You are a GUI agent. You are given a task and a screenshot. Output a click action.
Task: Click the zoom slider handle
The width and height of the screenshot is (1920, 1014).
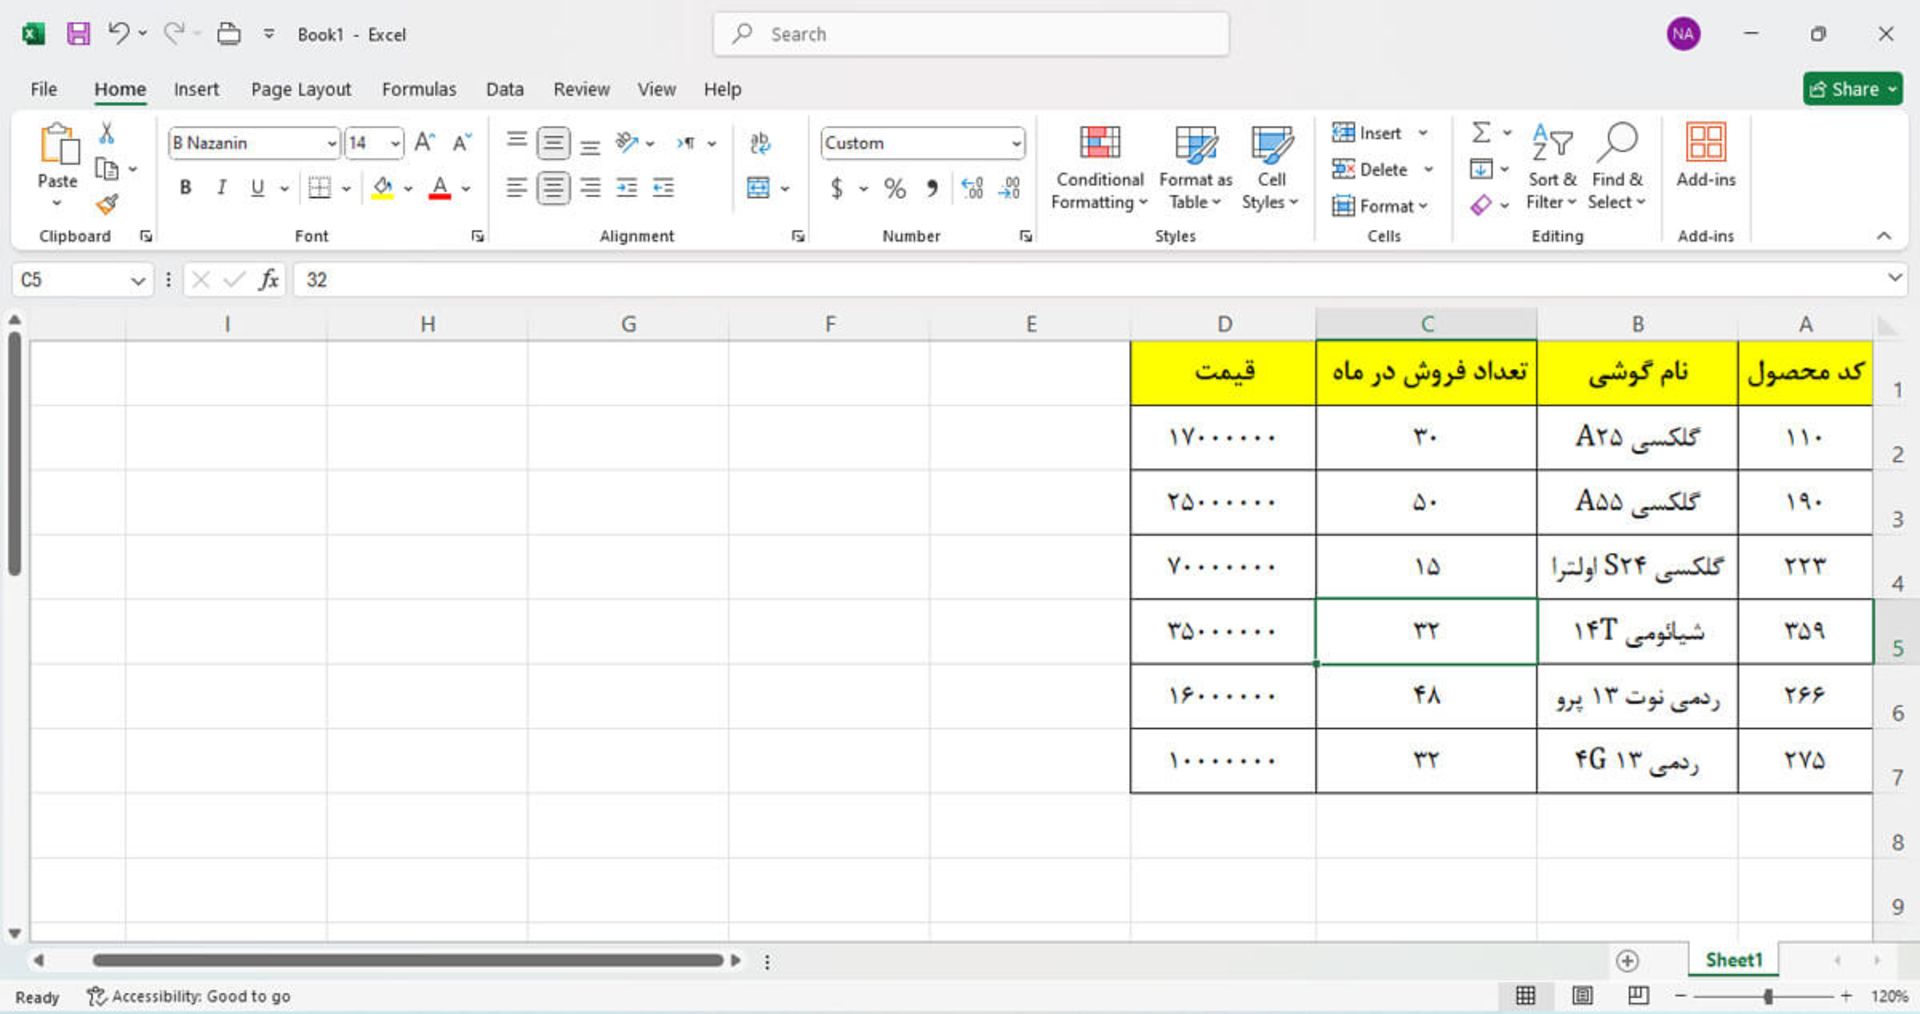1768,996
